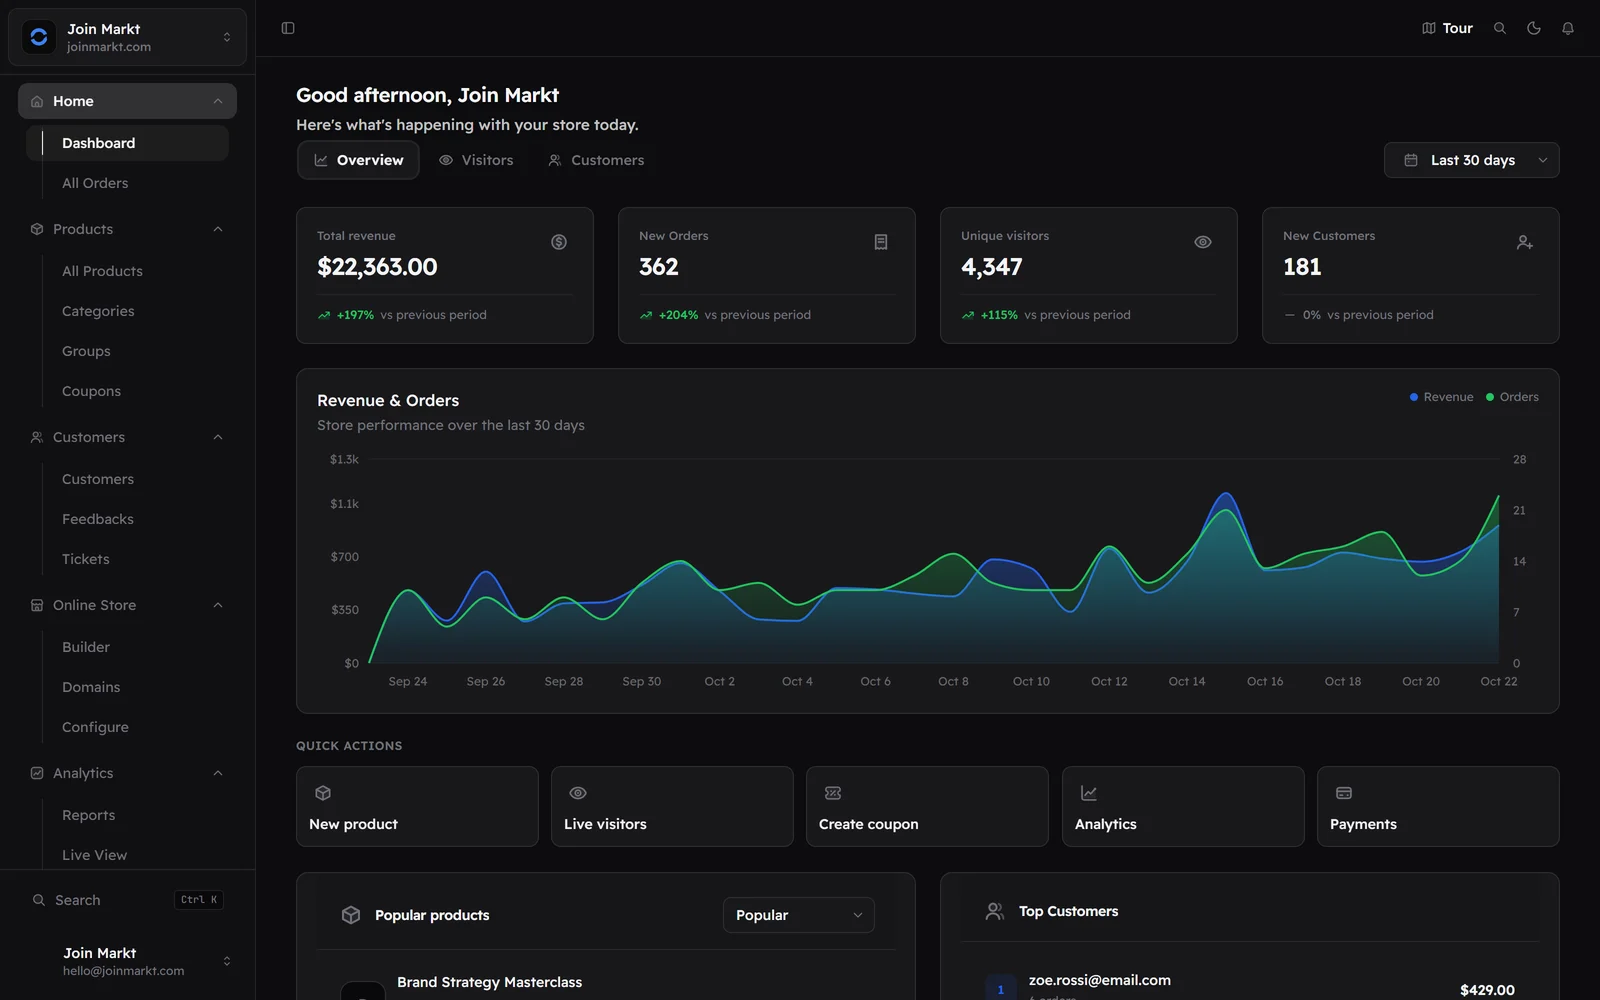Image resolution: width=1600 pixels, height=1000 pixels.
Task: Click the sidebar Search field
Action: pos(127,900)
